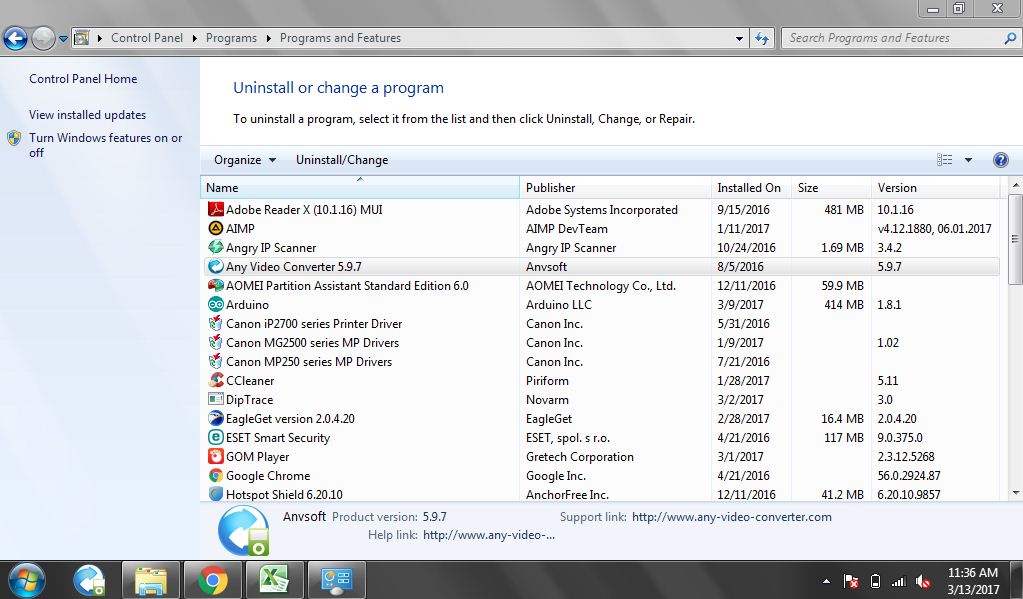Sort by the Name column header

pyautogui.click(x=359, y=187)
